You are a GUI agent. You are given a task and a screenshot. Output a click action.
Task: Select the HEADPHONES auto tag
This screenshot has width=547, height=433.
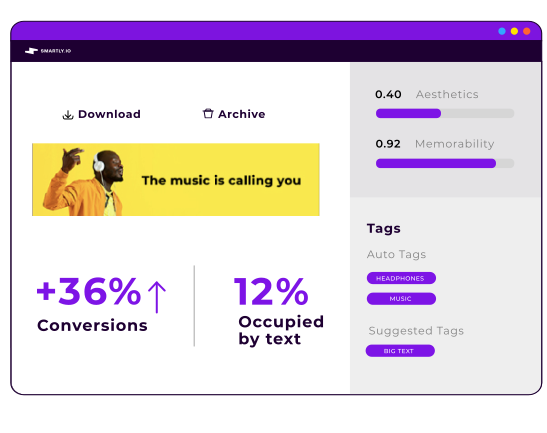[x=401, y=278]
